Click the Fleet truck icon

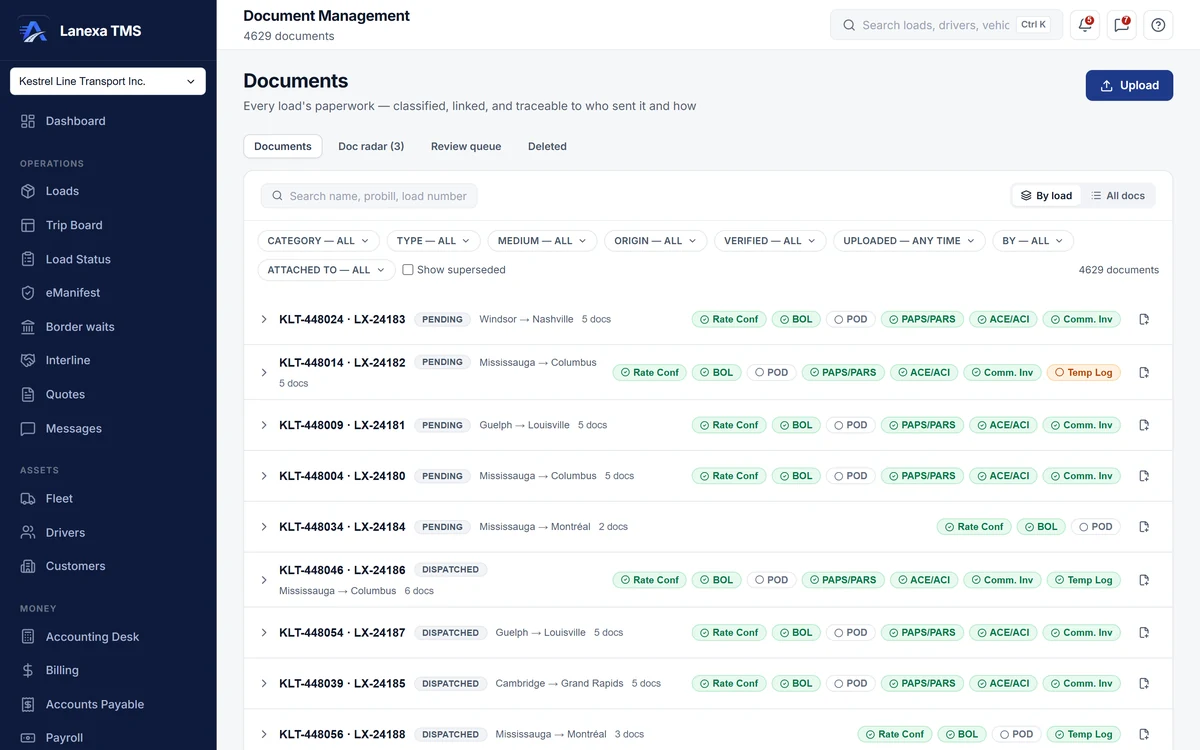[28, 498]
